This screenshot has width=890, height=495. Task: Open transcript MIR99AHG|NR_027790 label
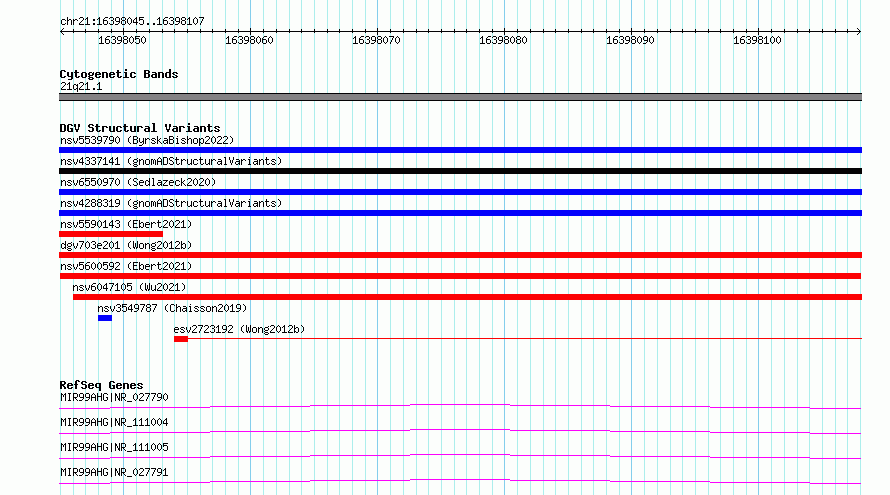(x=114, y=397)
